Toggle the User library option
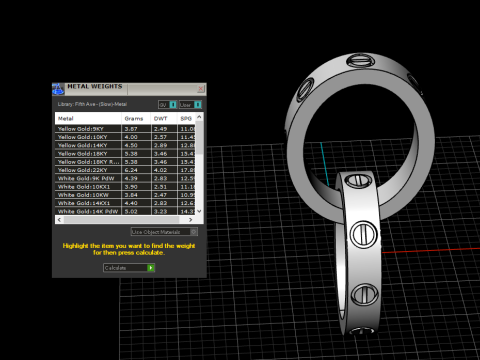 coord(190,105)
